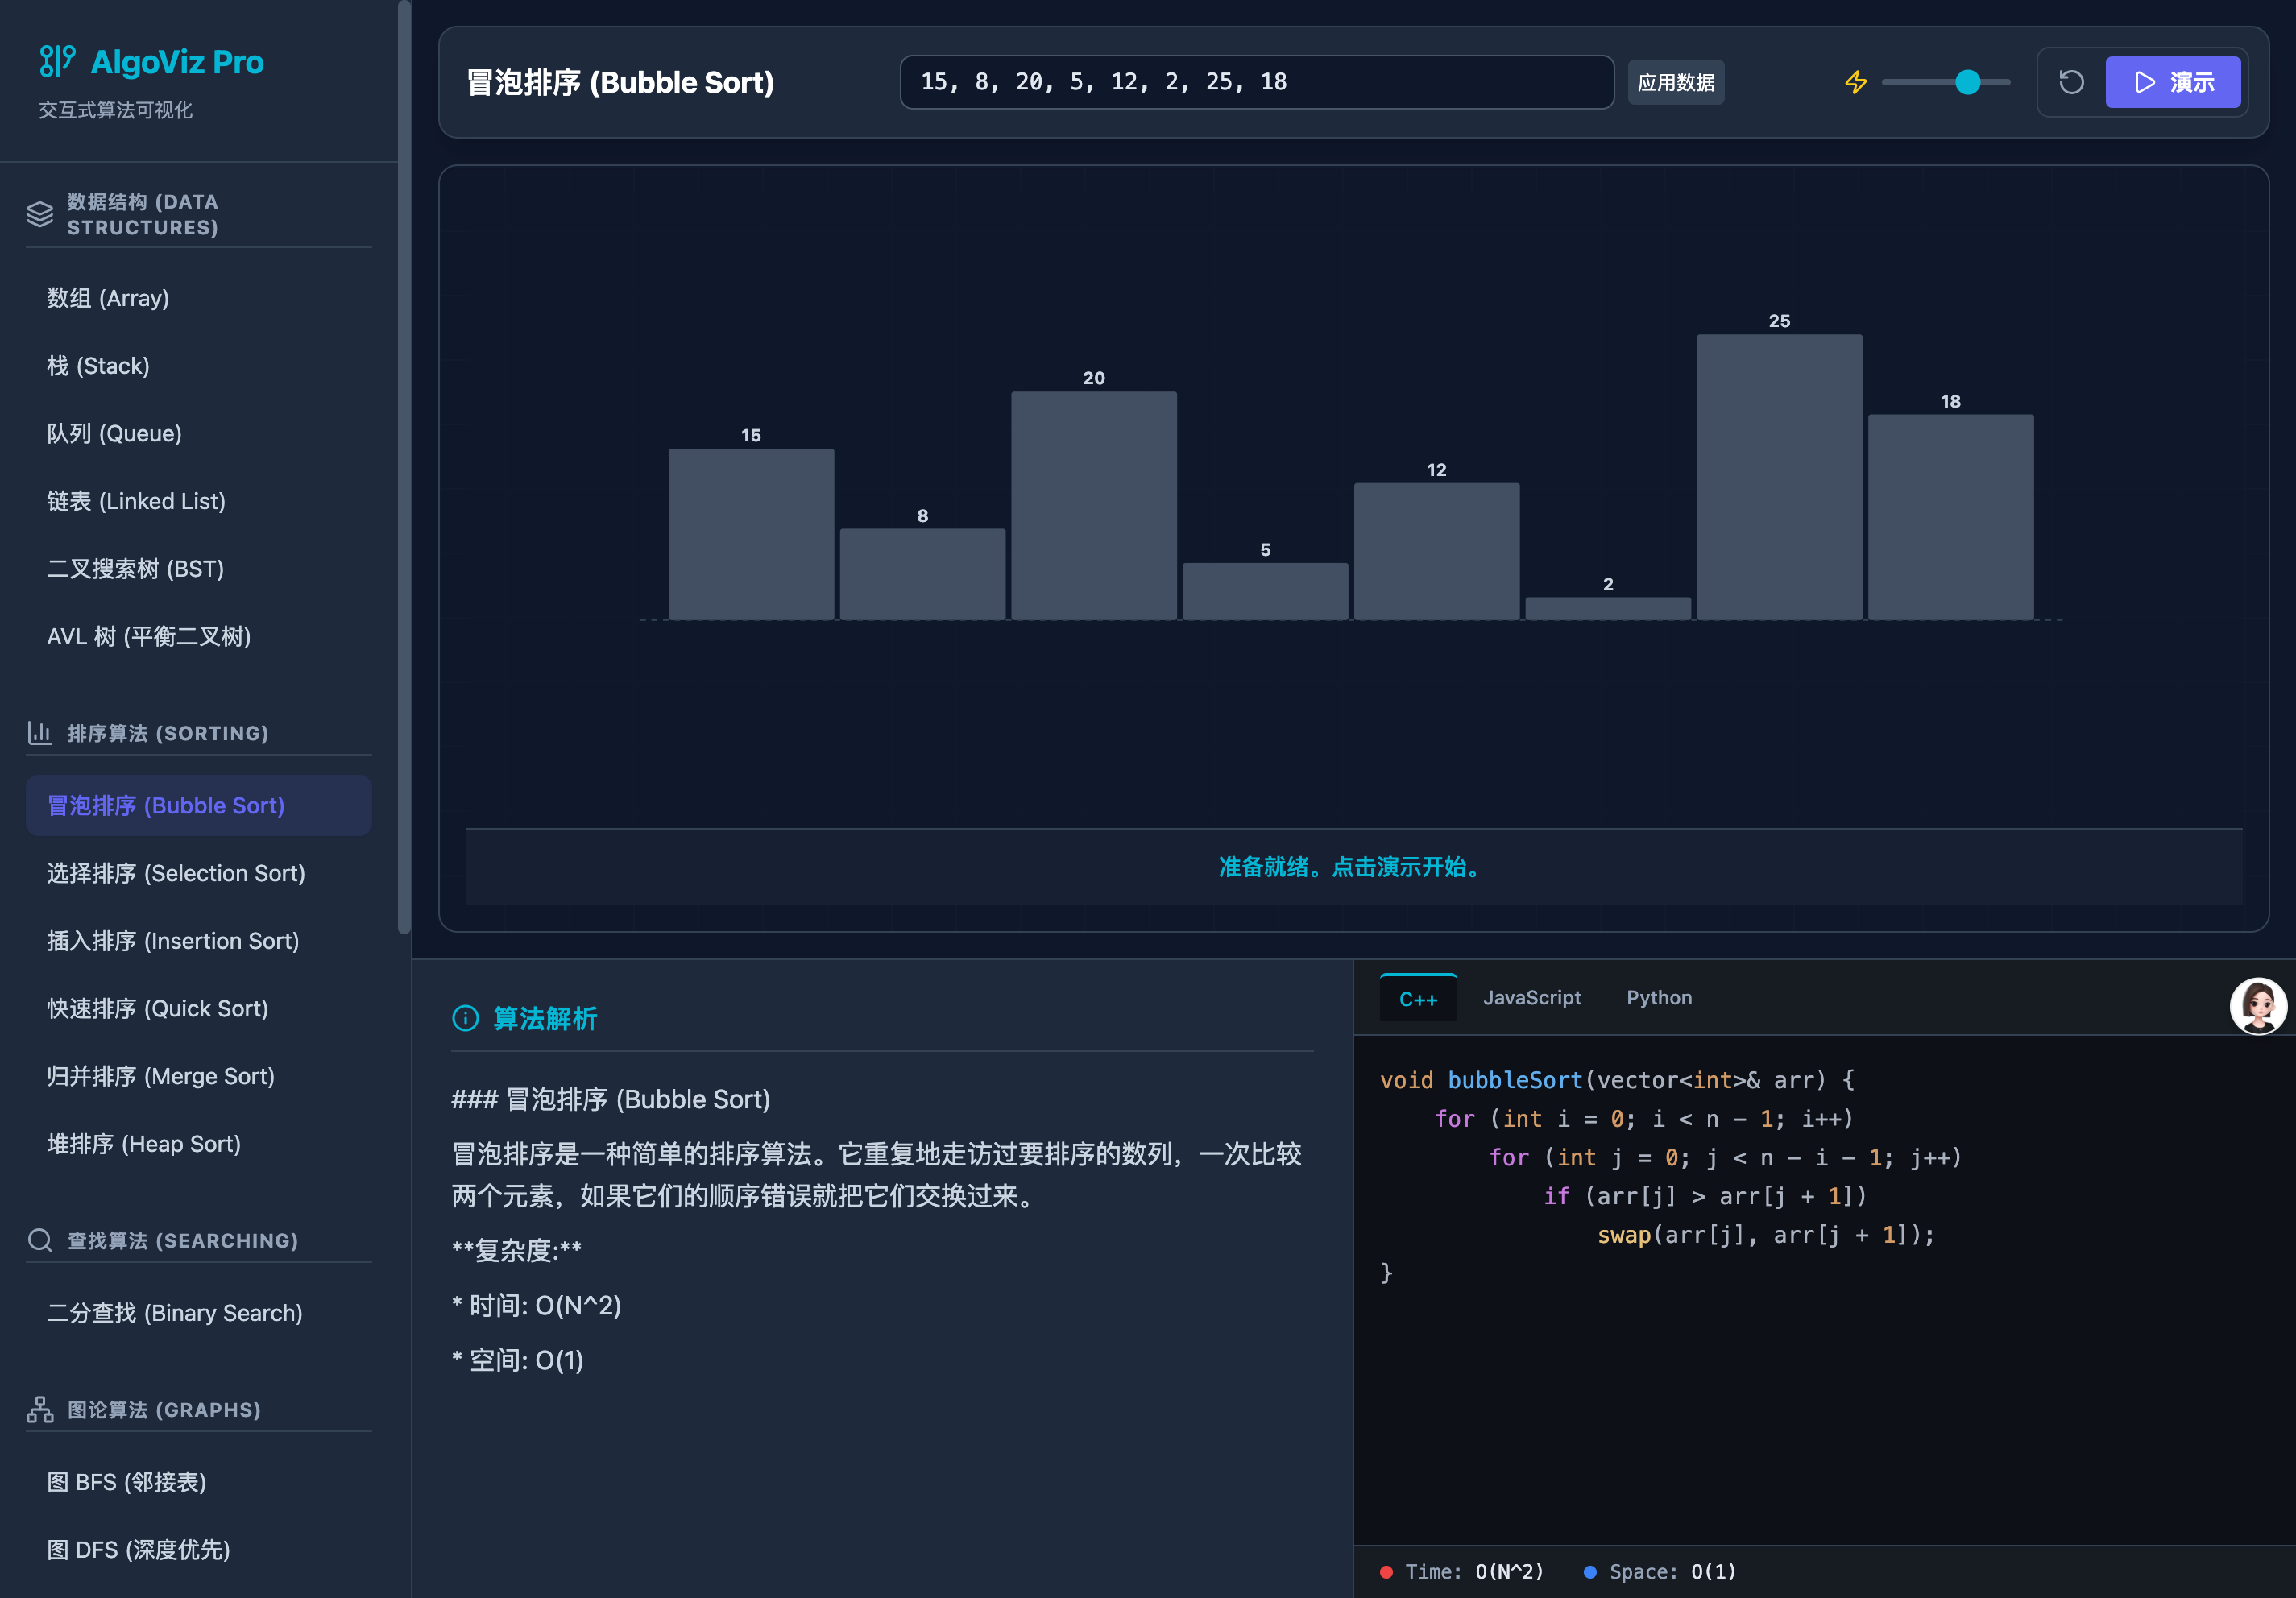Switch to the JavaScript code tab
The height and width of the screenshot is (1598, 2296).
pos(1532,997)
